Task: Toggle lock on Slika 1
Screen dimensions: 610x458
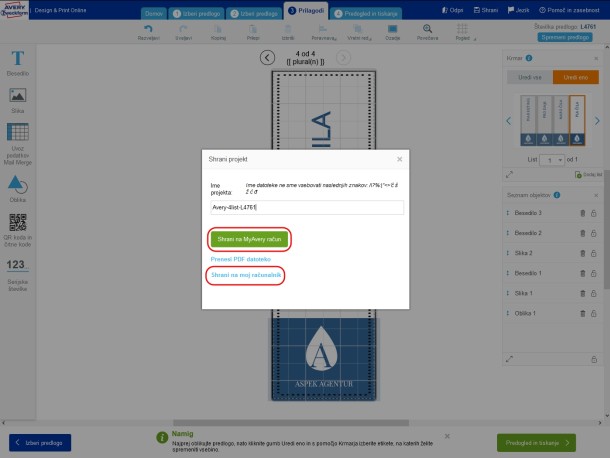Action: click(x=594, y=293)
